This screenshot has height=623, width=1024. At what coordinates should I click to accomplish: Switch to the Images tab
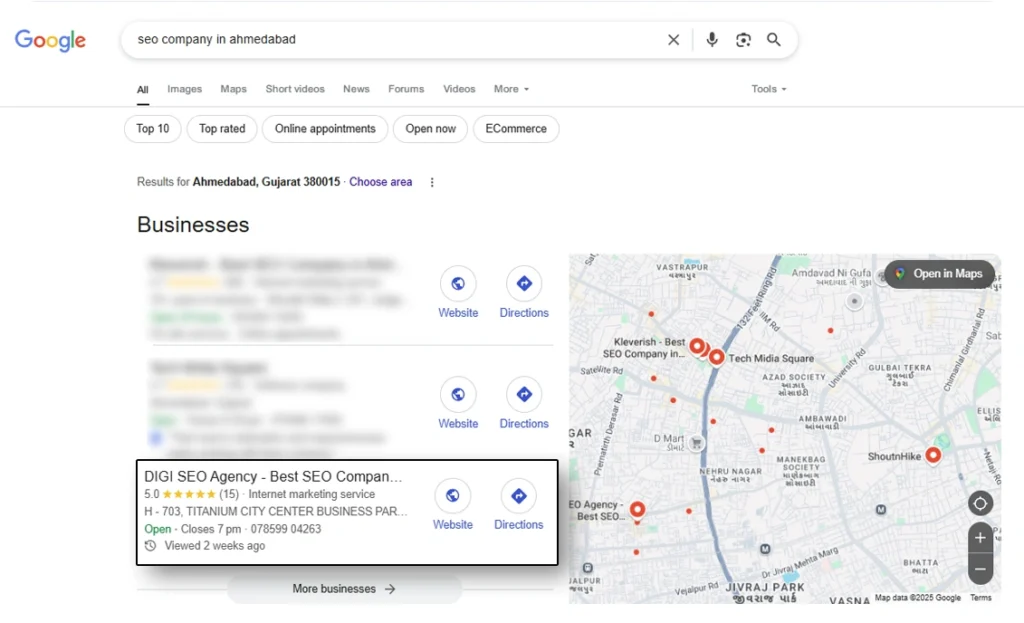184,89
